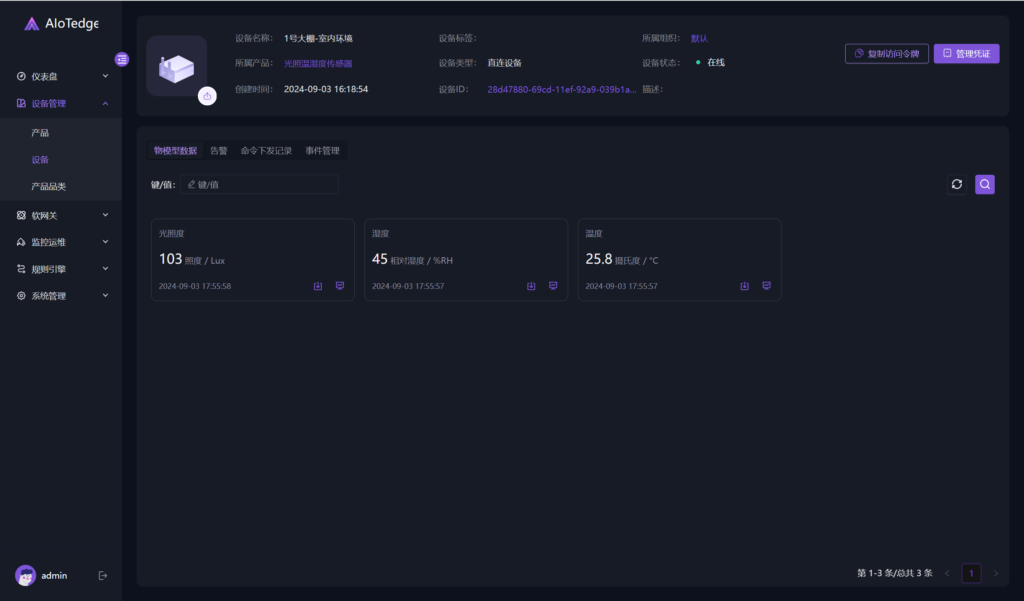Open the 命令下发记录 tab
This screenshot has height=601, width=1024.
(x=266, y=151)
